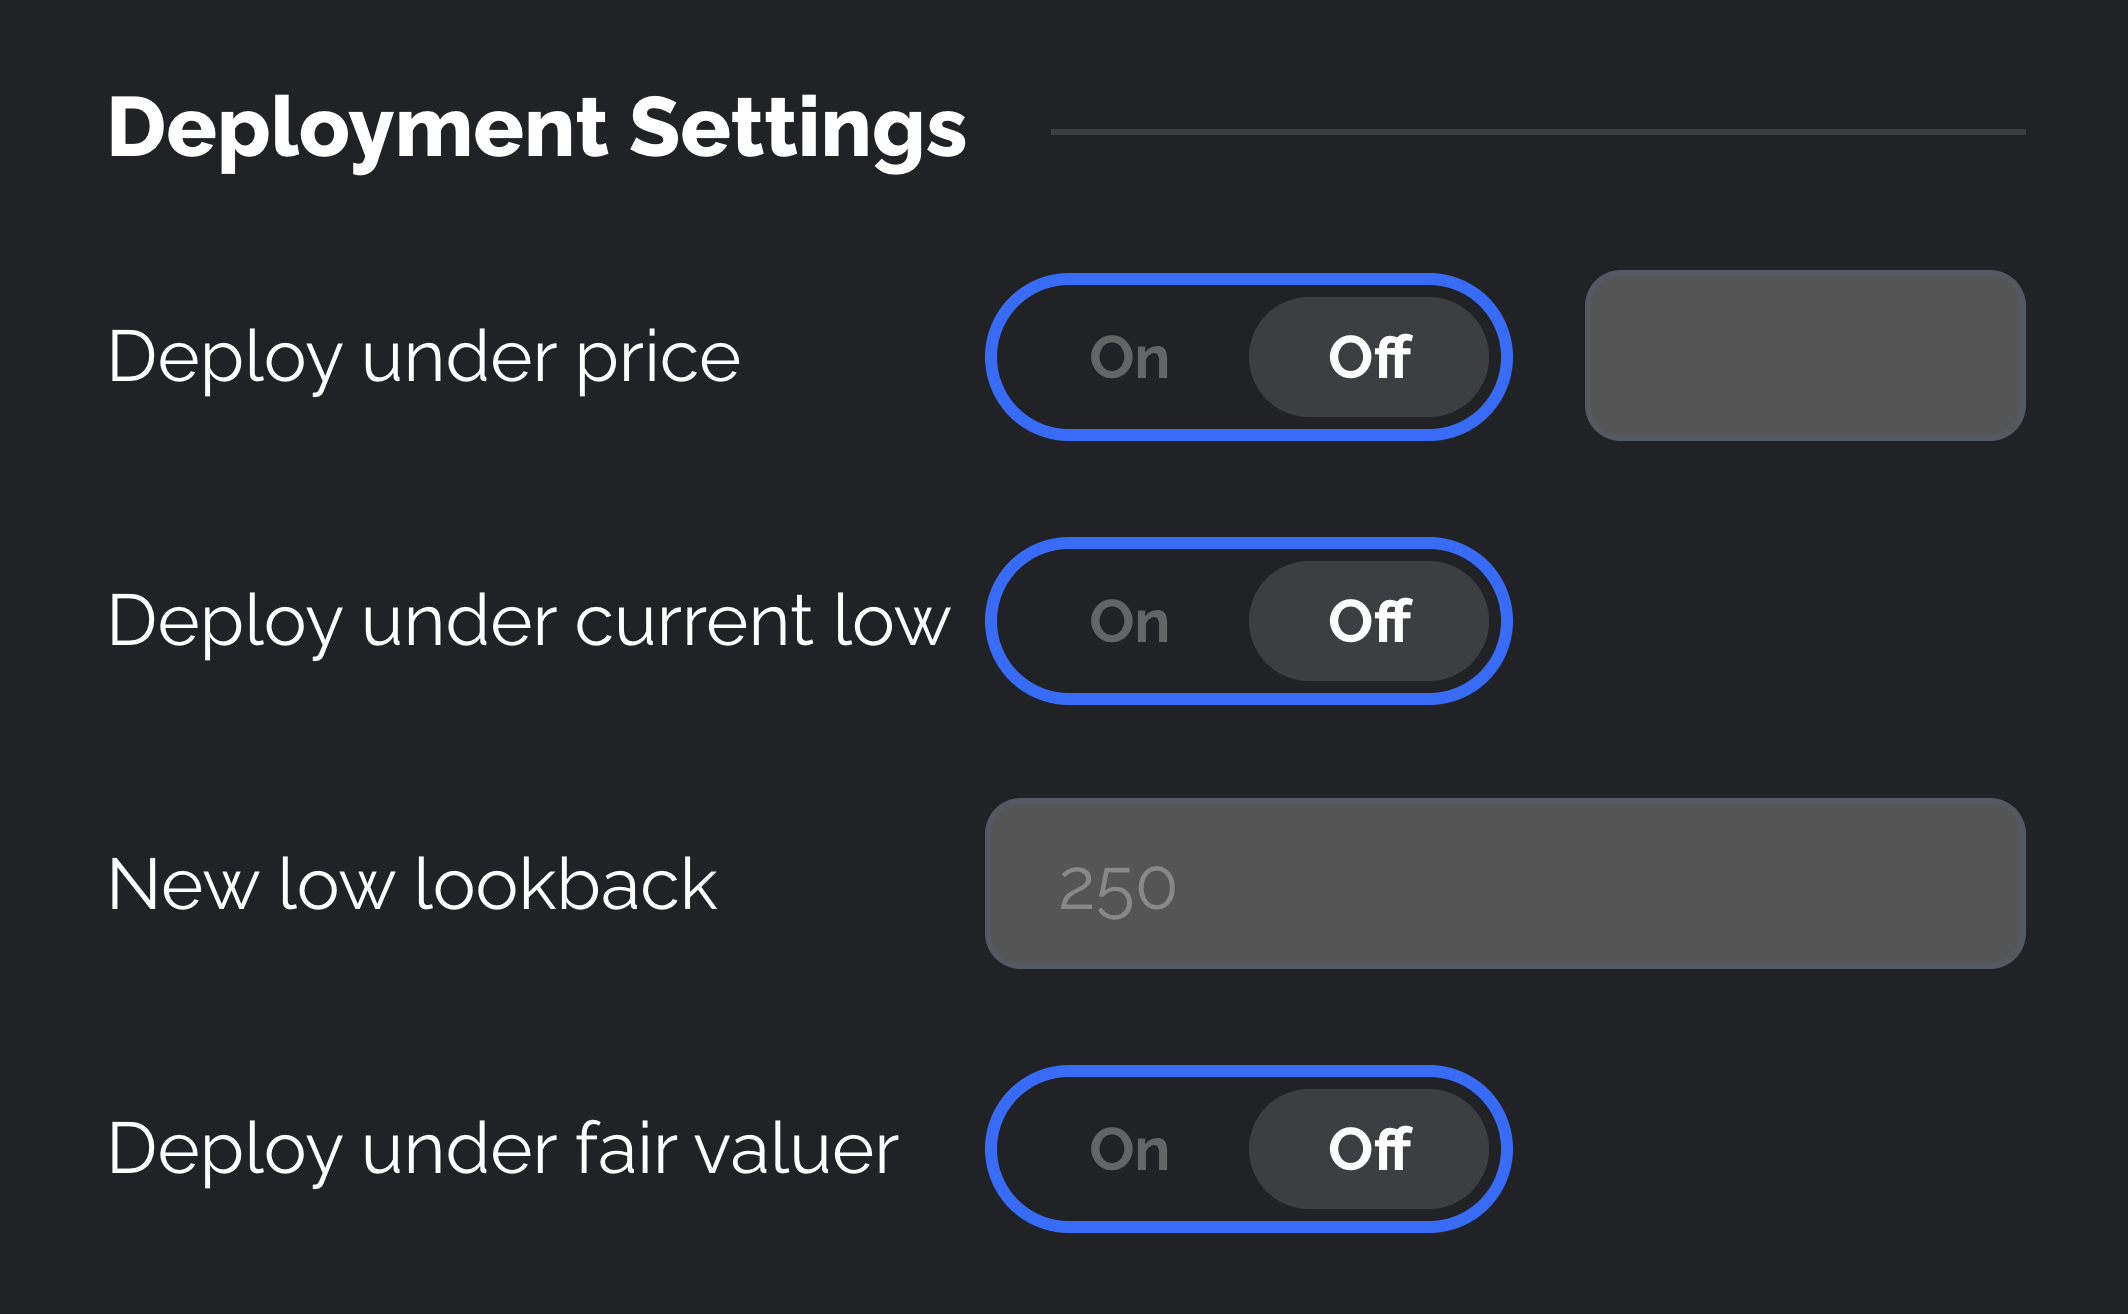Select Off for Deploy under price
This screenshot has width=2128, height=1314.
click(1369, 357)
